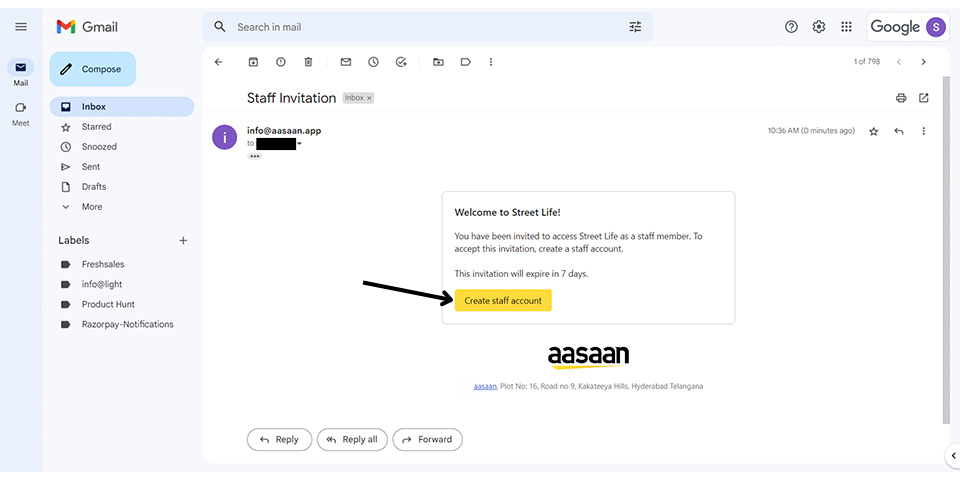Go back to inbox arrow
Screen dimensions: 960x480
click(x=219, y=62)
